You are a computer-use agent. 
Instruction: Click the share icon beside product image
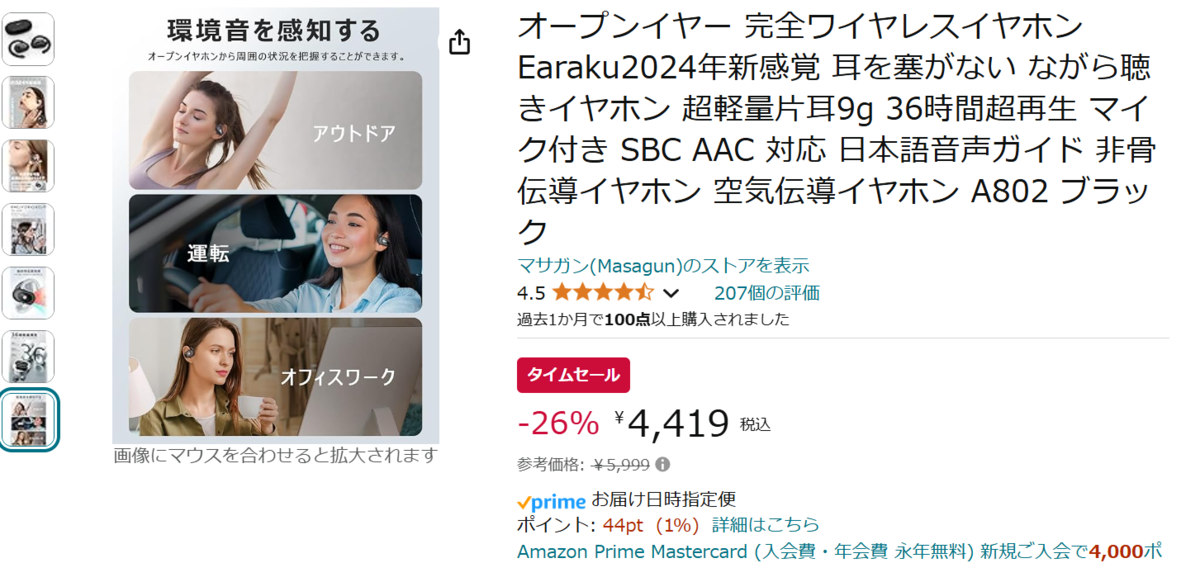(x=459, y=42)
